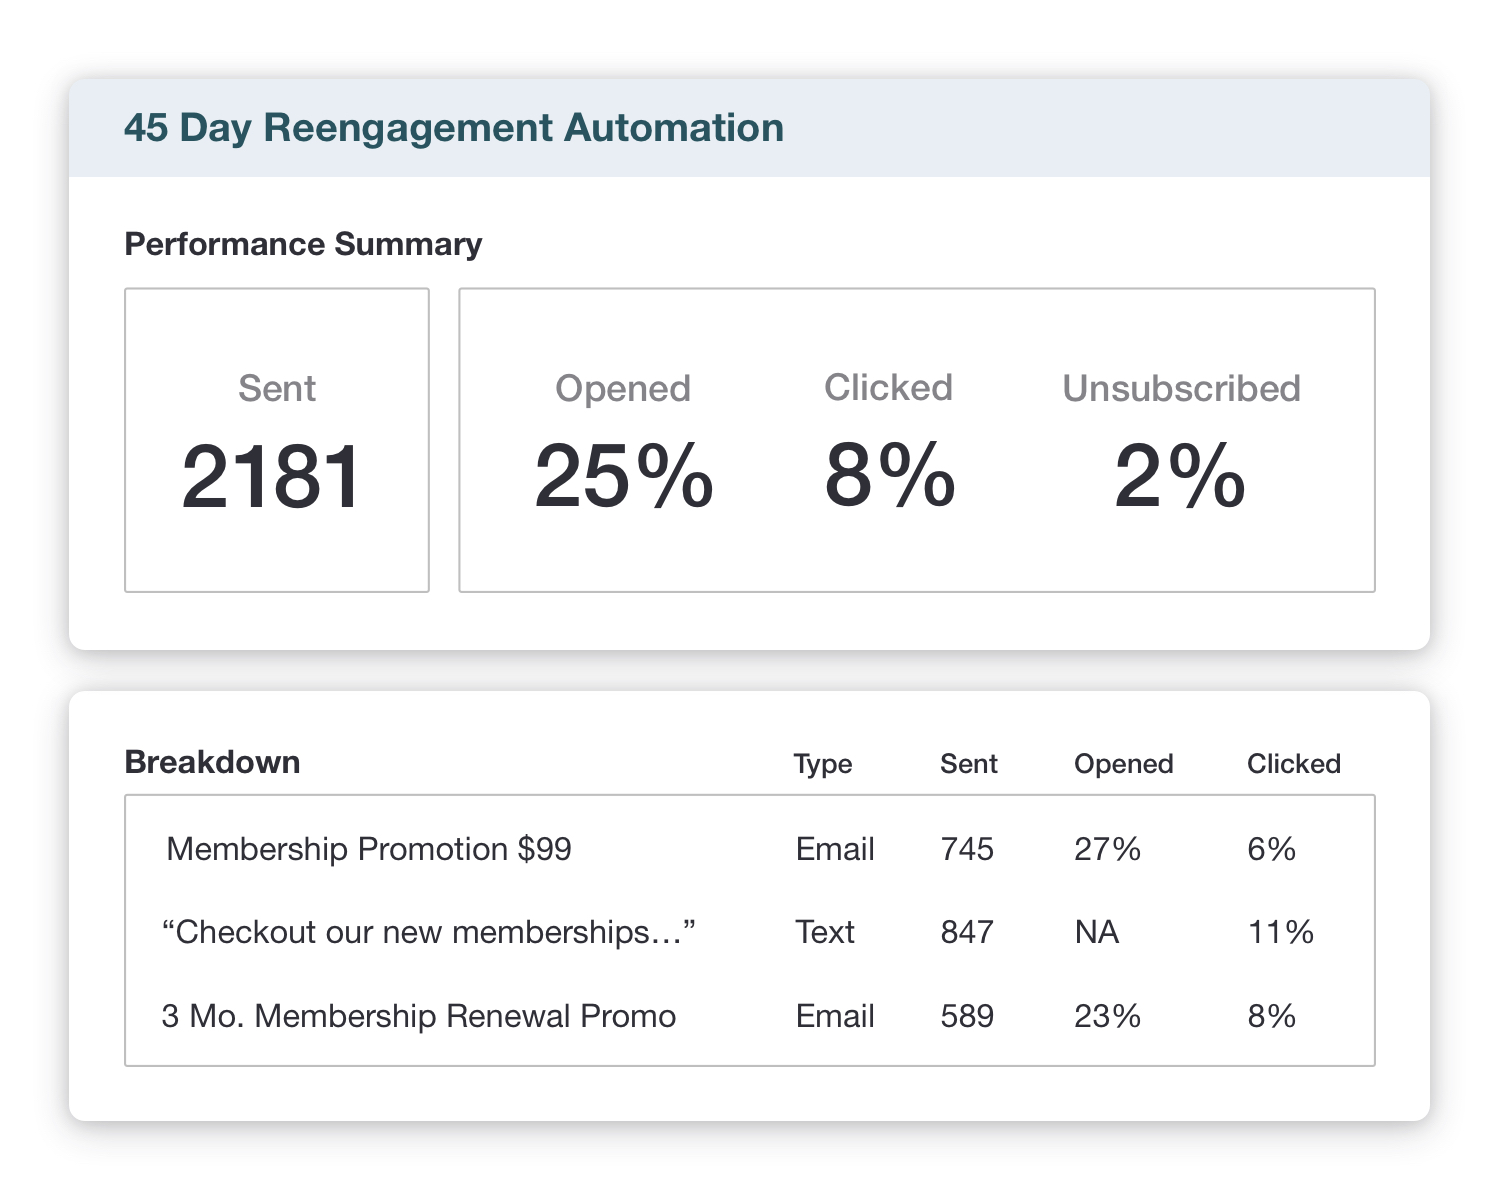Click the NA opened value for Text
Viewport: 1500px width, 1200px height.
[1096, 932]
